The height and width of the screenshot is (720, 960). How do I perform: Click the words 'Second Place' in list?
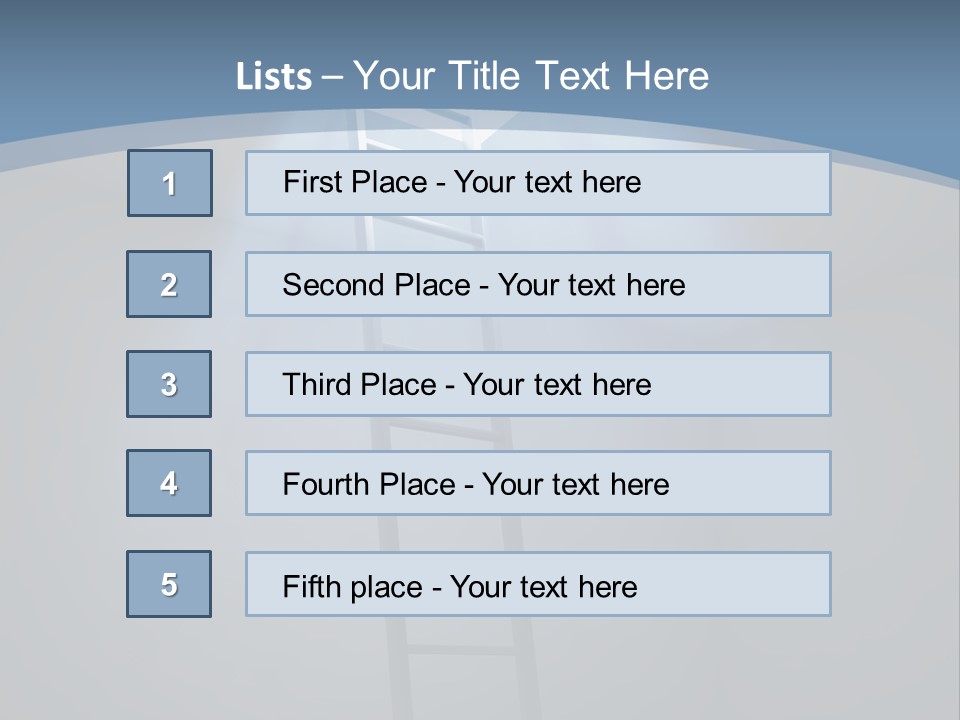click(x=375, y=285)
